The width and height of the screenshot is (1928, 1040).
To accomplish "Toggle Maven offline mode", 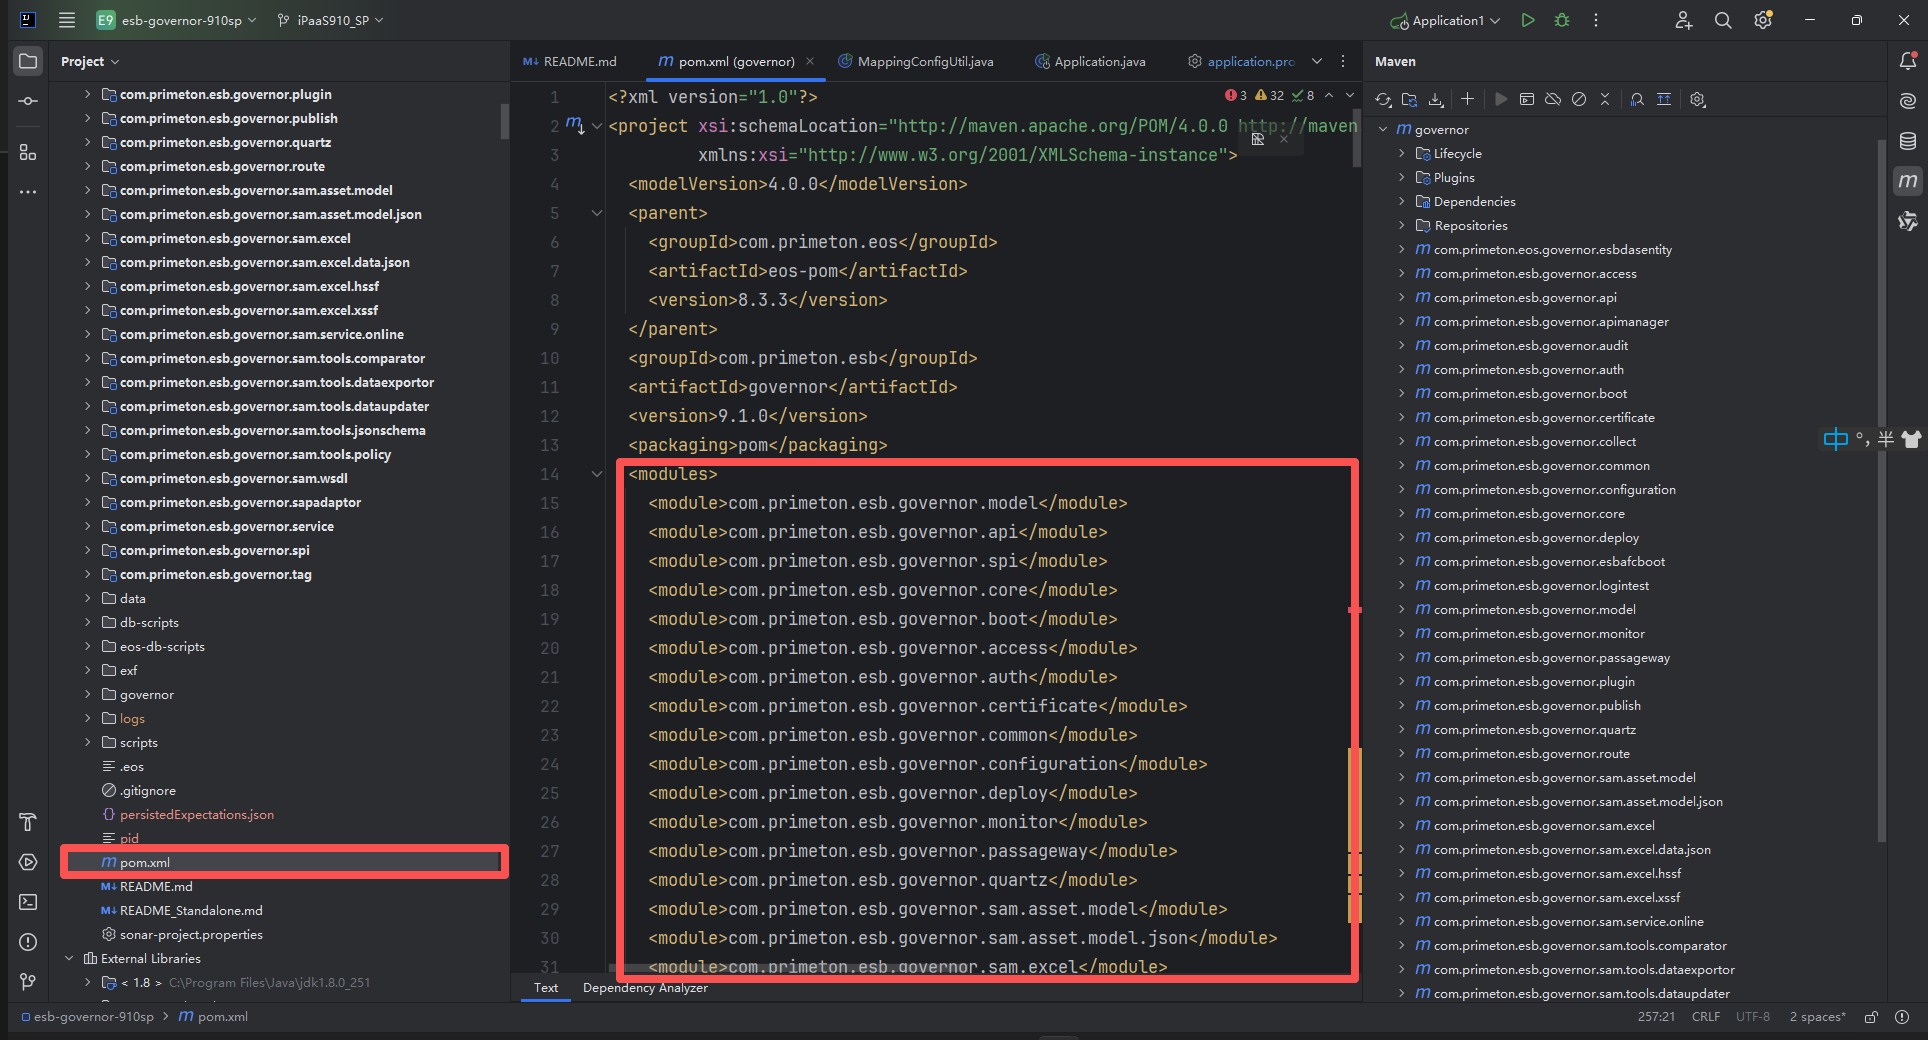I will tap(1552, 99).
